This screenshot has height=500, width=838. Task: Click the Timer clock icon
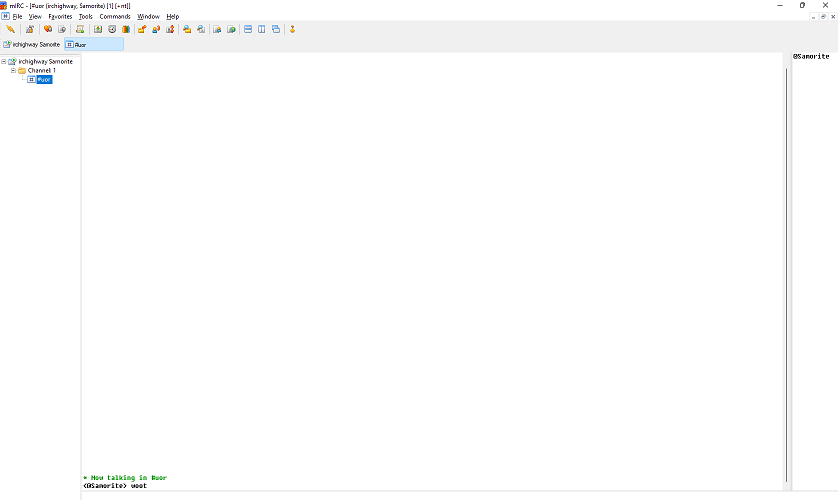(x=112, y=29)
